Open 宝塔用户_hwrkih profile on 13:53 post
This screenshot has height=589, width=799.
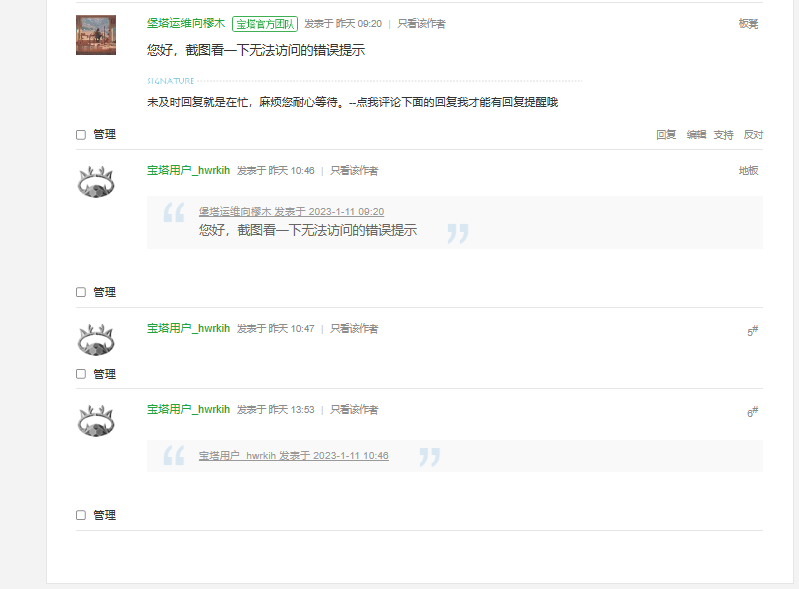point(189,409)
